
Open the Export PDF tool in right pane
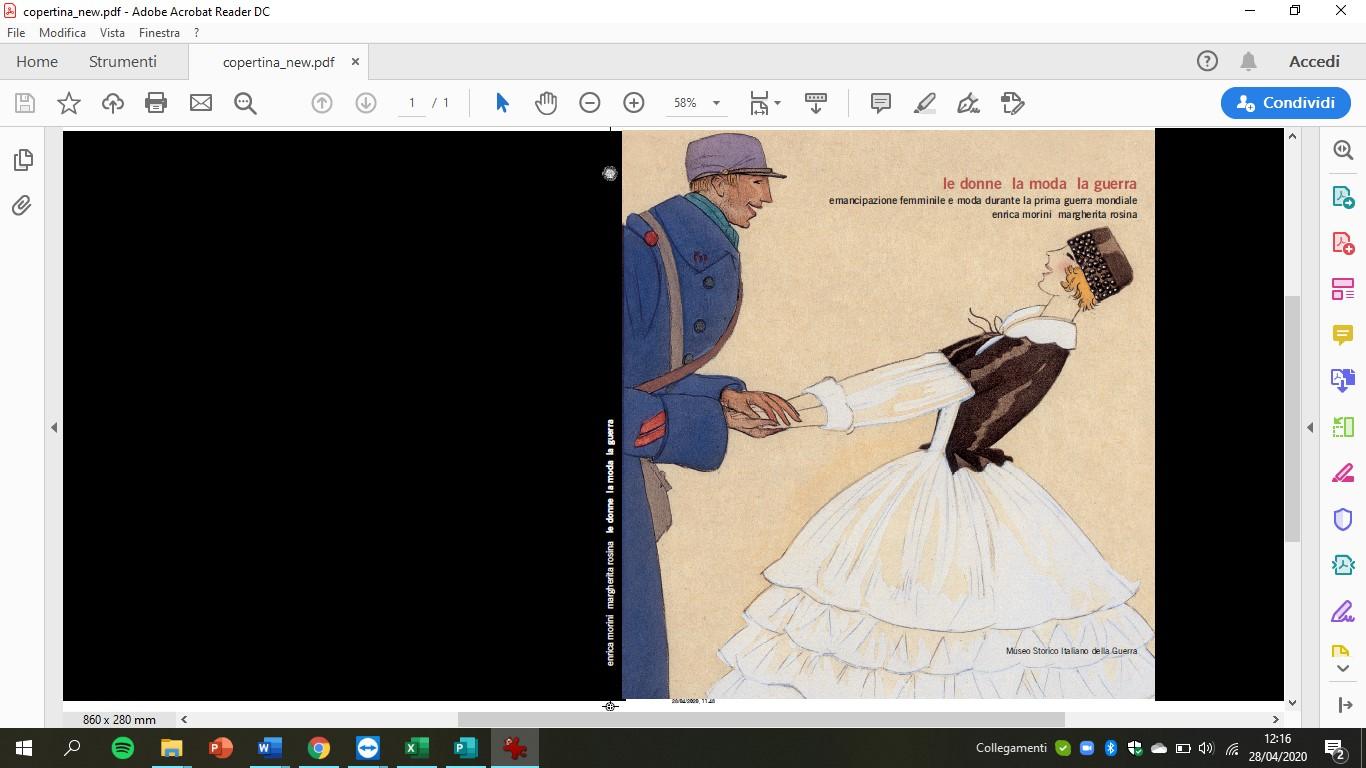[x=1343, y=197]
